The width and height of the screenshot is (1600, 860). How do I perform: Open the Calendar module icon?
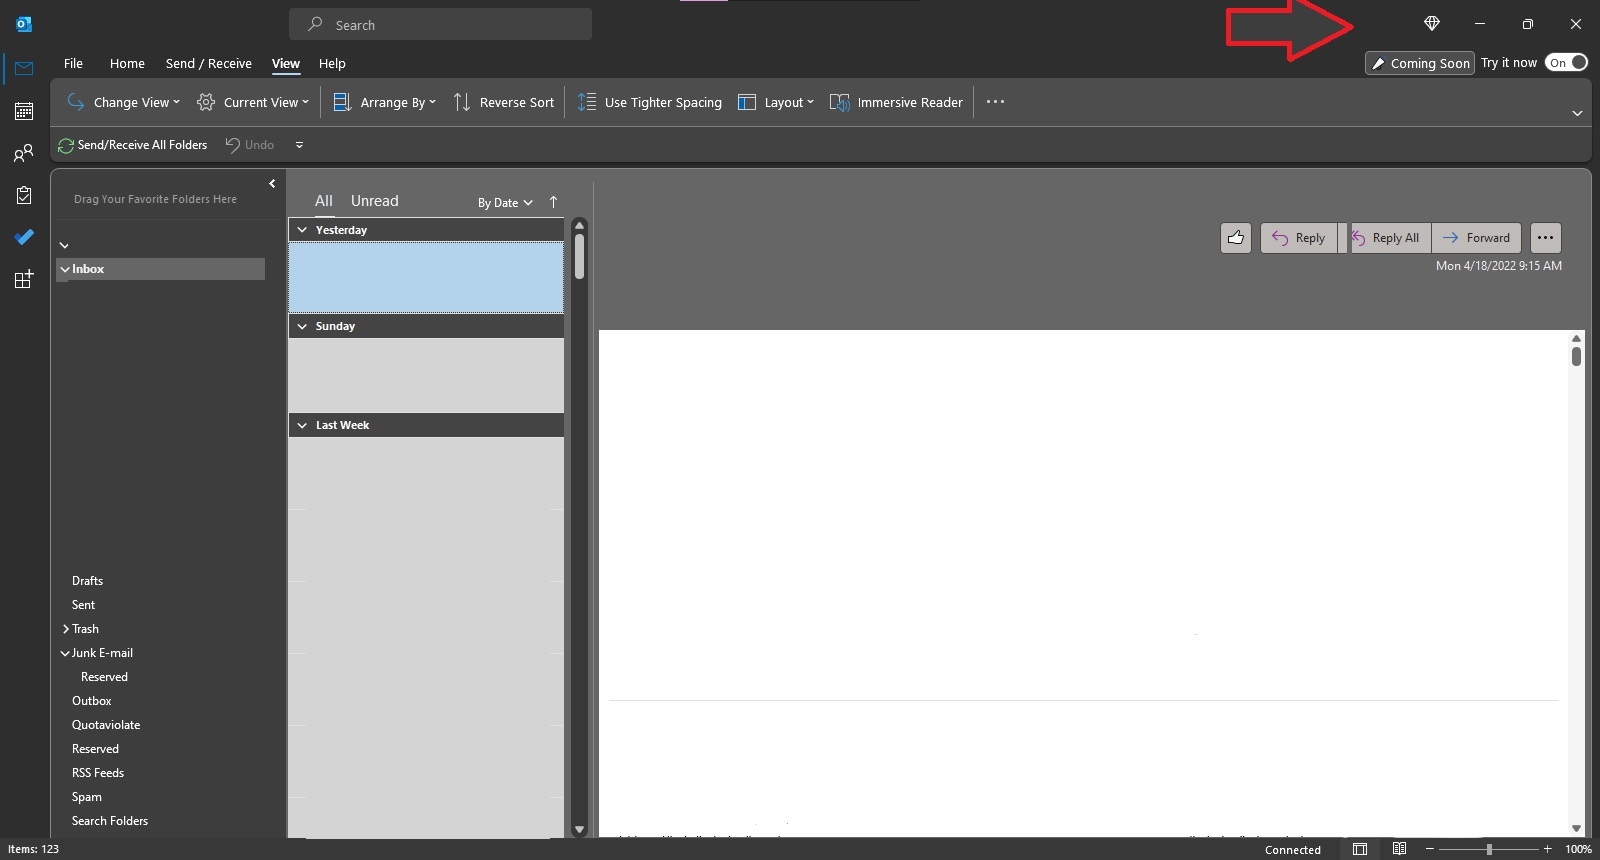[24, 111]
